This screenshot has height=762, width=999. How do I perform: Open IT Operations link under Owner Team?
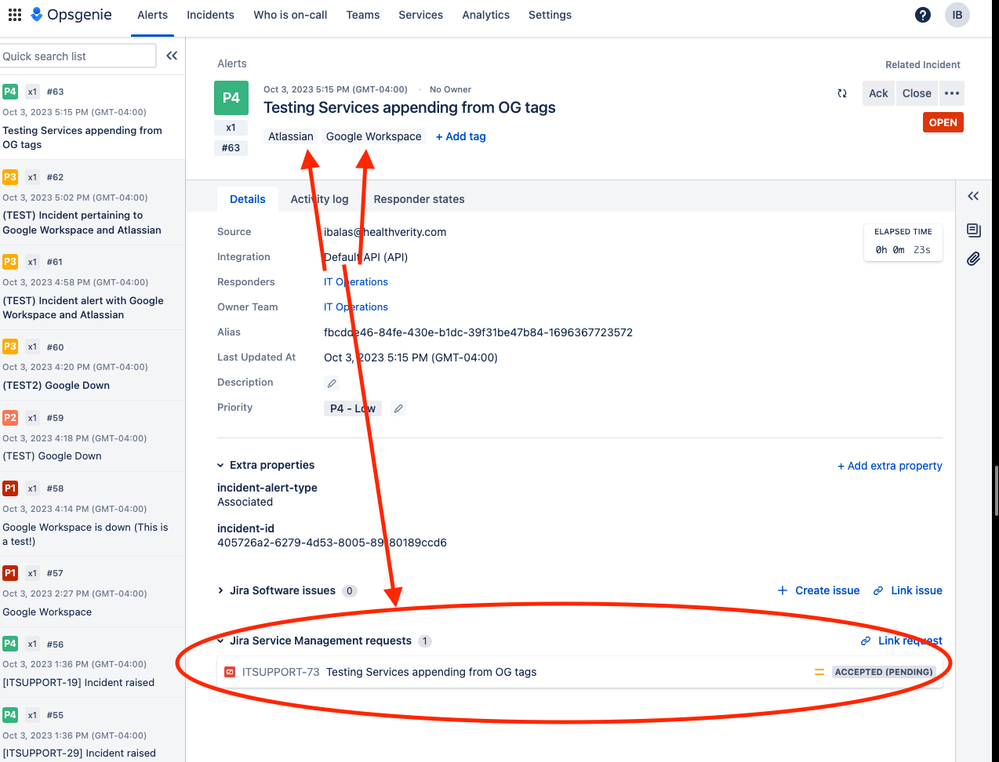tap(356, 307)
